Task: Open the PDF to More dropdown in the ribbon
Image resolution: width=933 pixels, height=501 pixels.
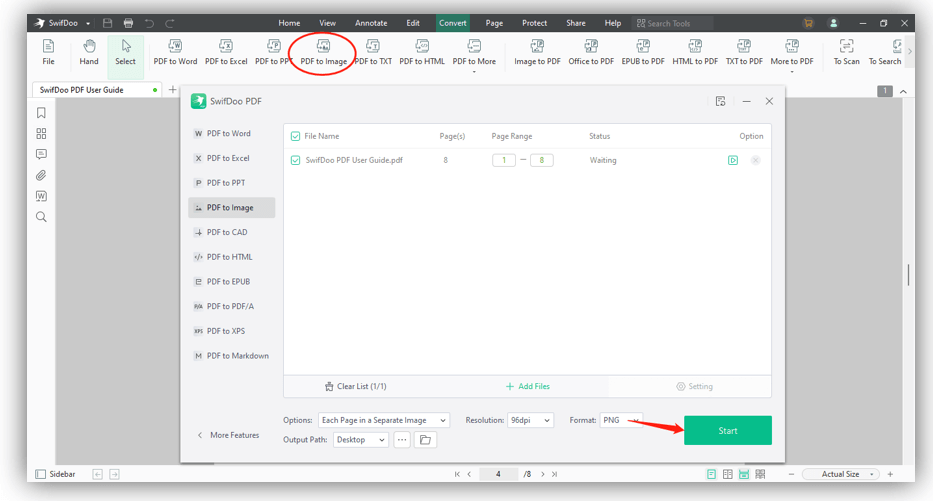Action: tap(474, 54)
